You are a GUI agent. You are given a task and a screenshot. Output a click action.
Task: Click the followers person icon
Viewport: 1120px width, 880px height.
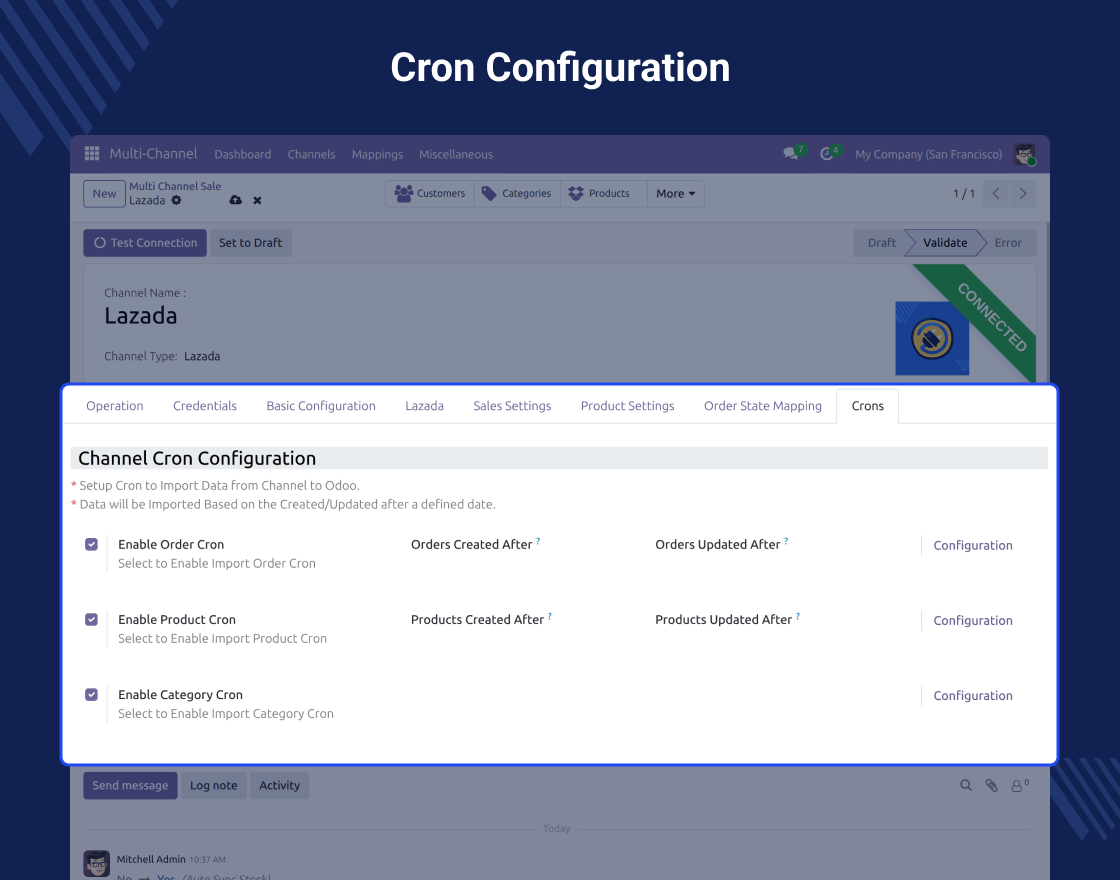pyautogui.click(x=1016, y=786)
